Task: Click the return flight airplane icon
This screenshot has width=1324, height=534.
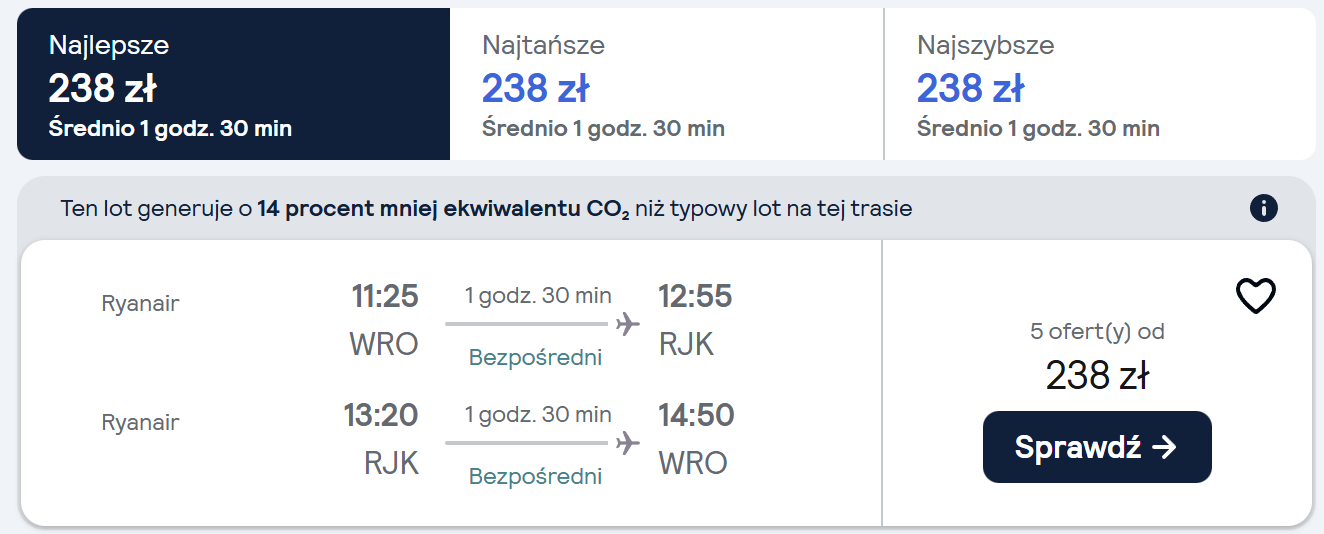Action: tap(627, 442)
